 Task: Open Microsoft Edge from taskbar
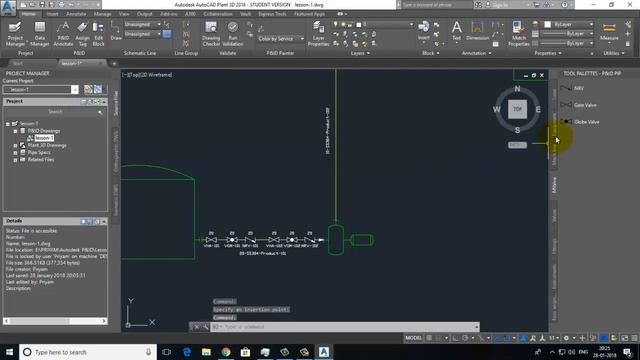click(x=187, y=352)
